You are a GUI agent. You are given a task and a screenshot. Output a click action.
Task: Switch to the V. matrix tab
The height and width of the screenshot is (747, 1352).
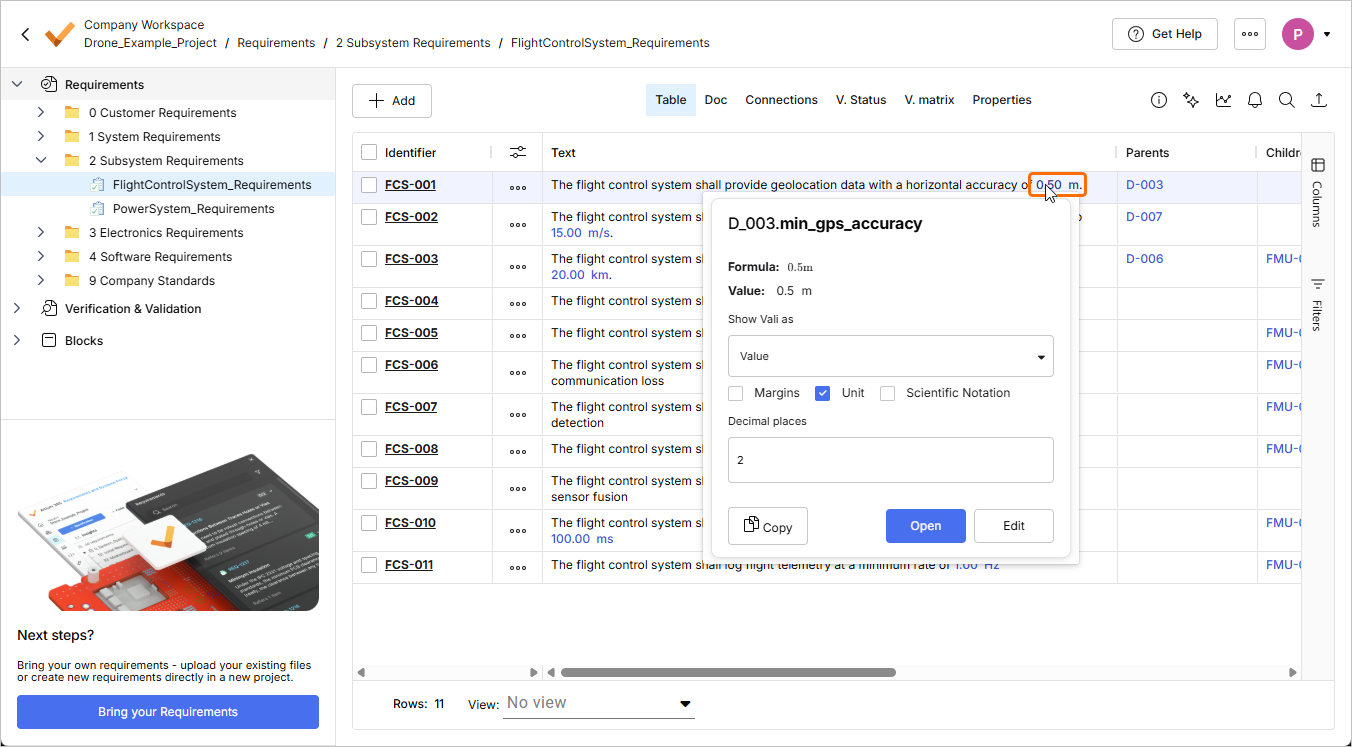[929, 100]
